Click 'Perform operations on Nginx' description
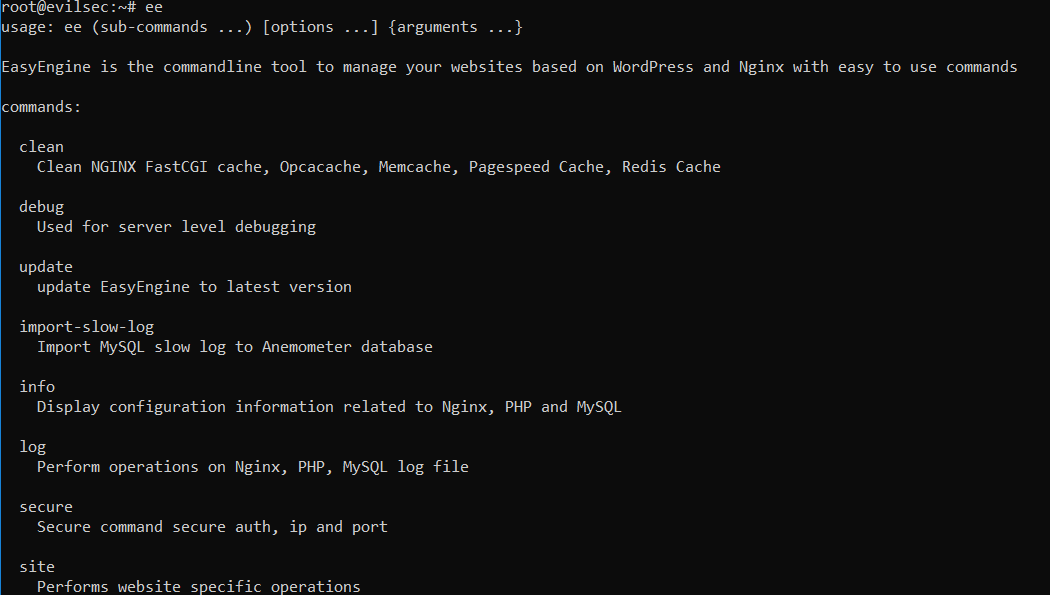 pyautogui.click(x=252, y=467)
